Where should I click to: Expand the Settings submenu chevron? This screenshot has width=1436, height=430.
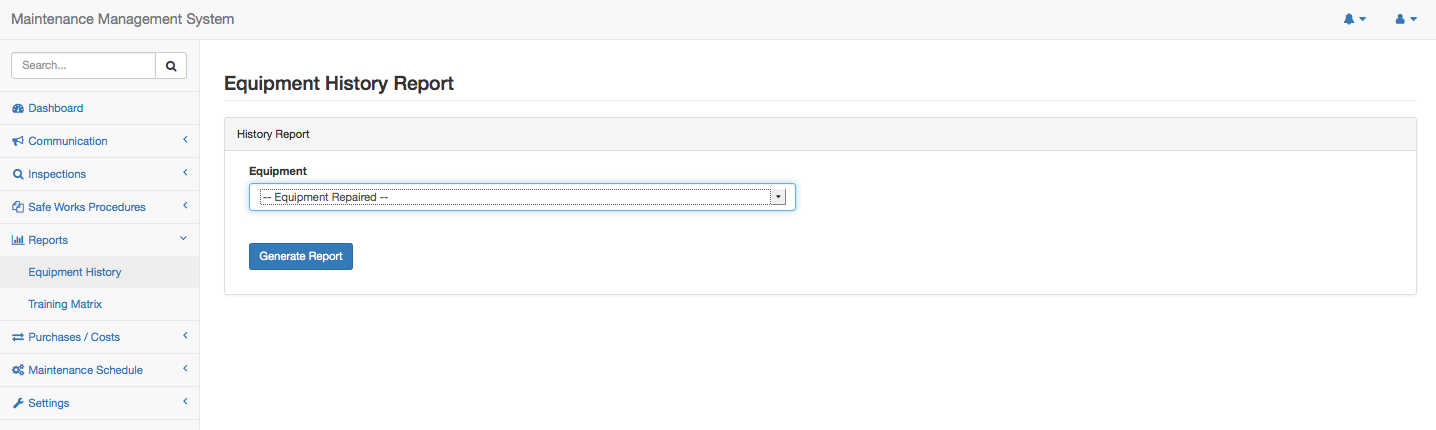[x=185, y=402]
